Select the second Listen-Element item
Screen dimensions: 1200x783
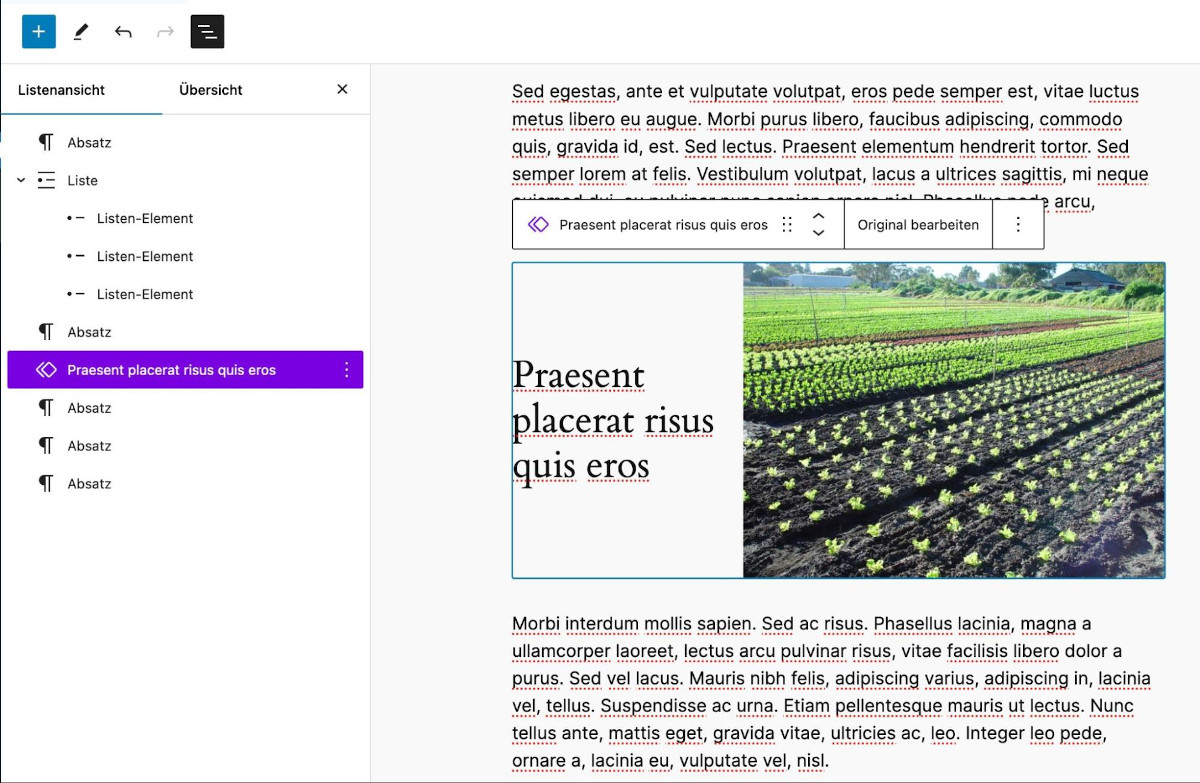tap(185, 257)
